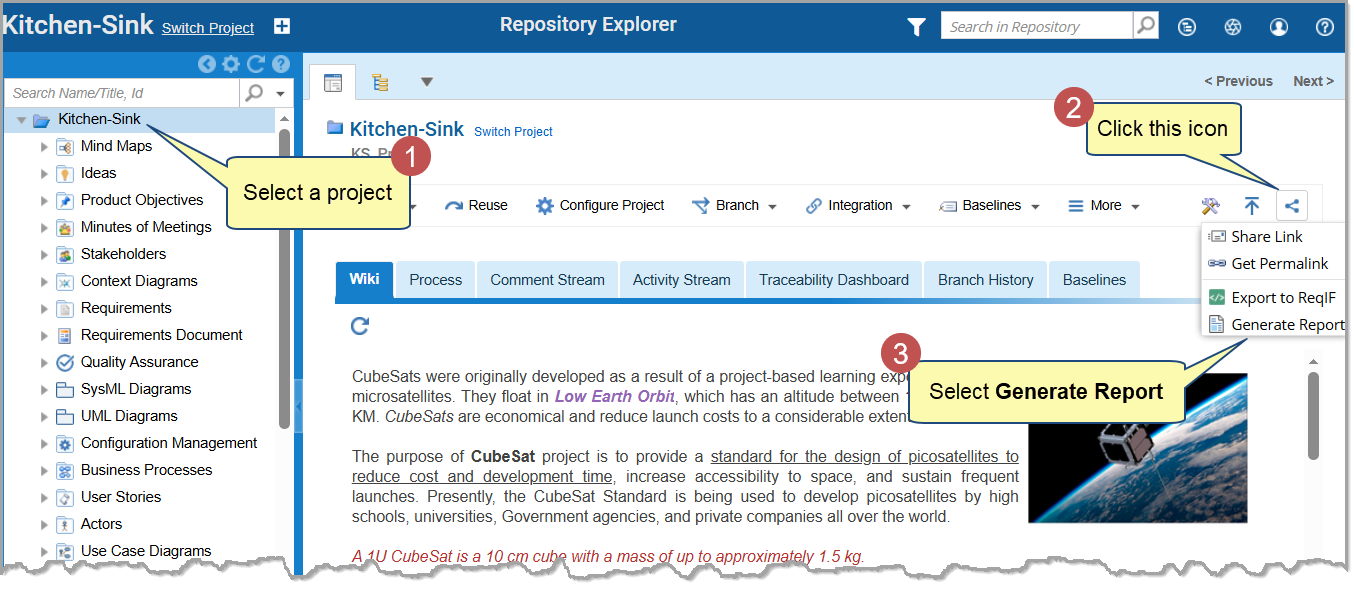Open tree panel settings gear icon

(x=231, y=64)
